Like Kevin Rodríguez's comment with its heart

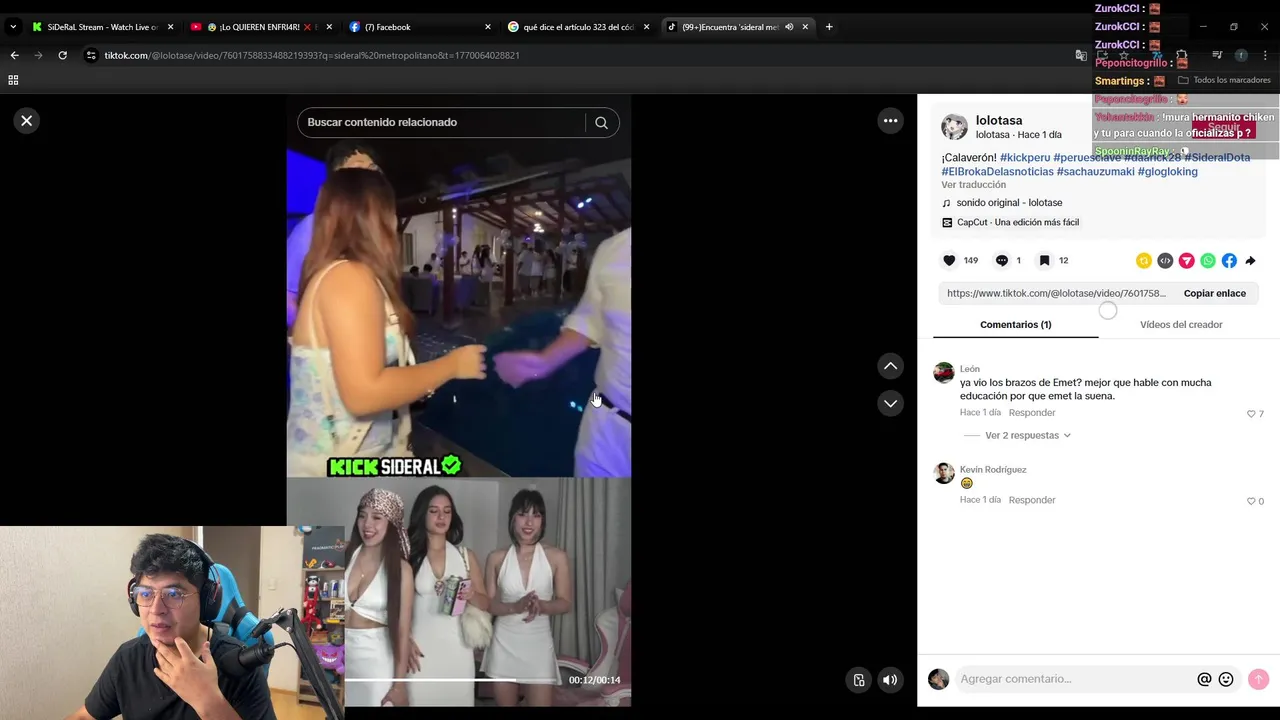pyautogui.click(x=1250, y=501)
